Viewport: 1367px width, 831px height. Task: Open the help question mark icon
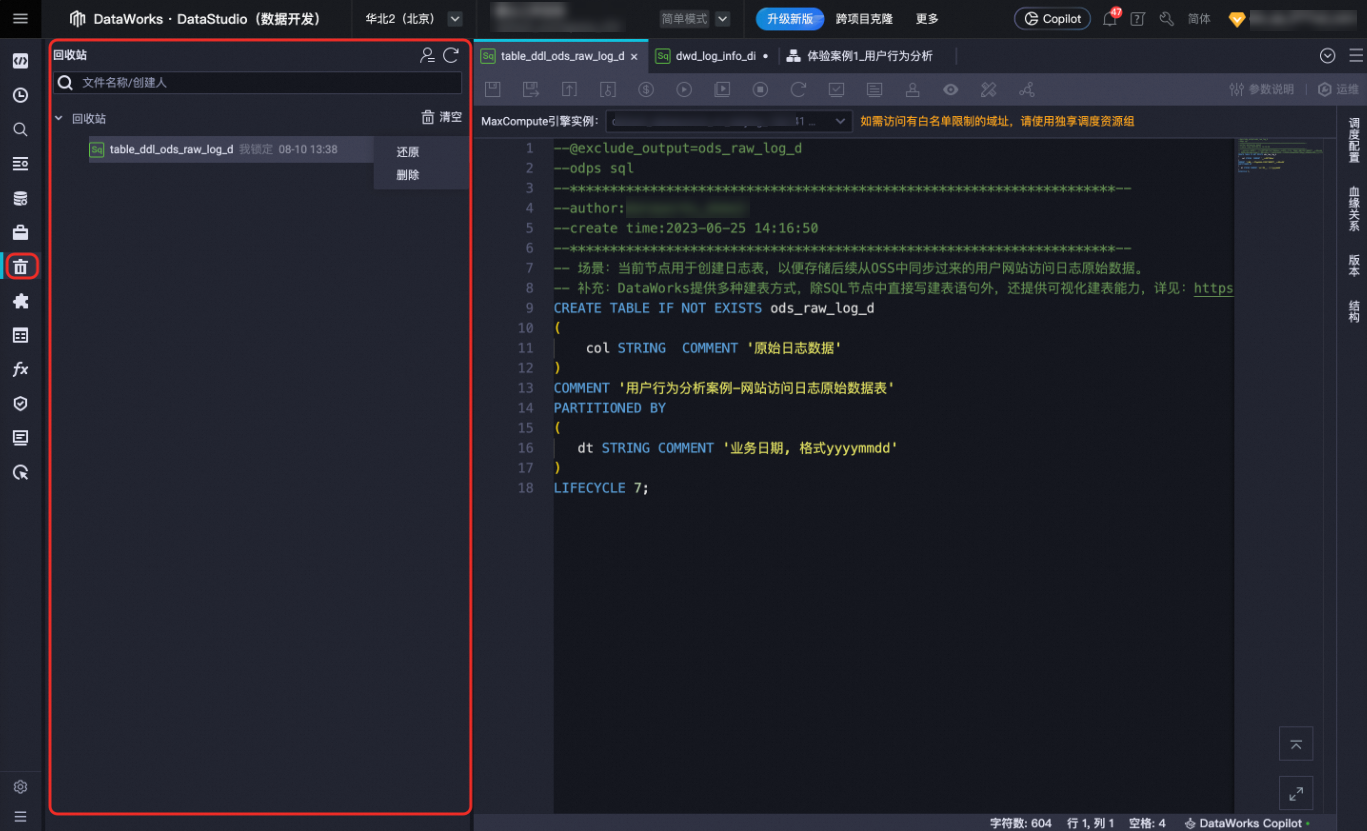[1137, 19]
